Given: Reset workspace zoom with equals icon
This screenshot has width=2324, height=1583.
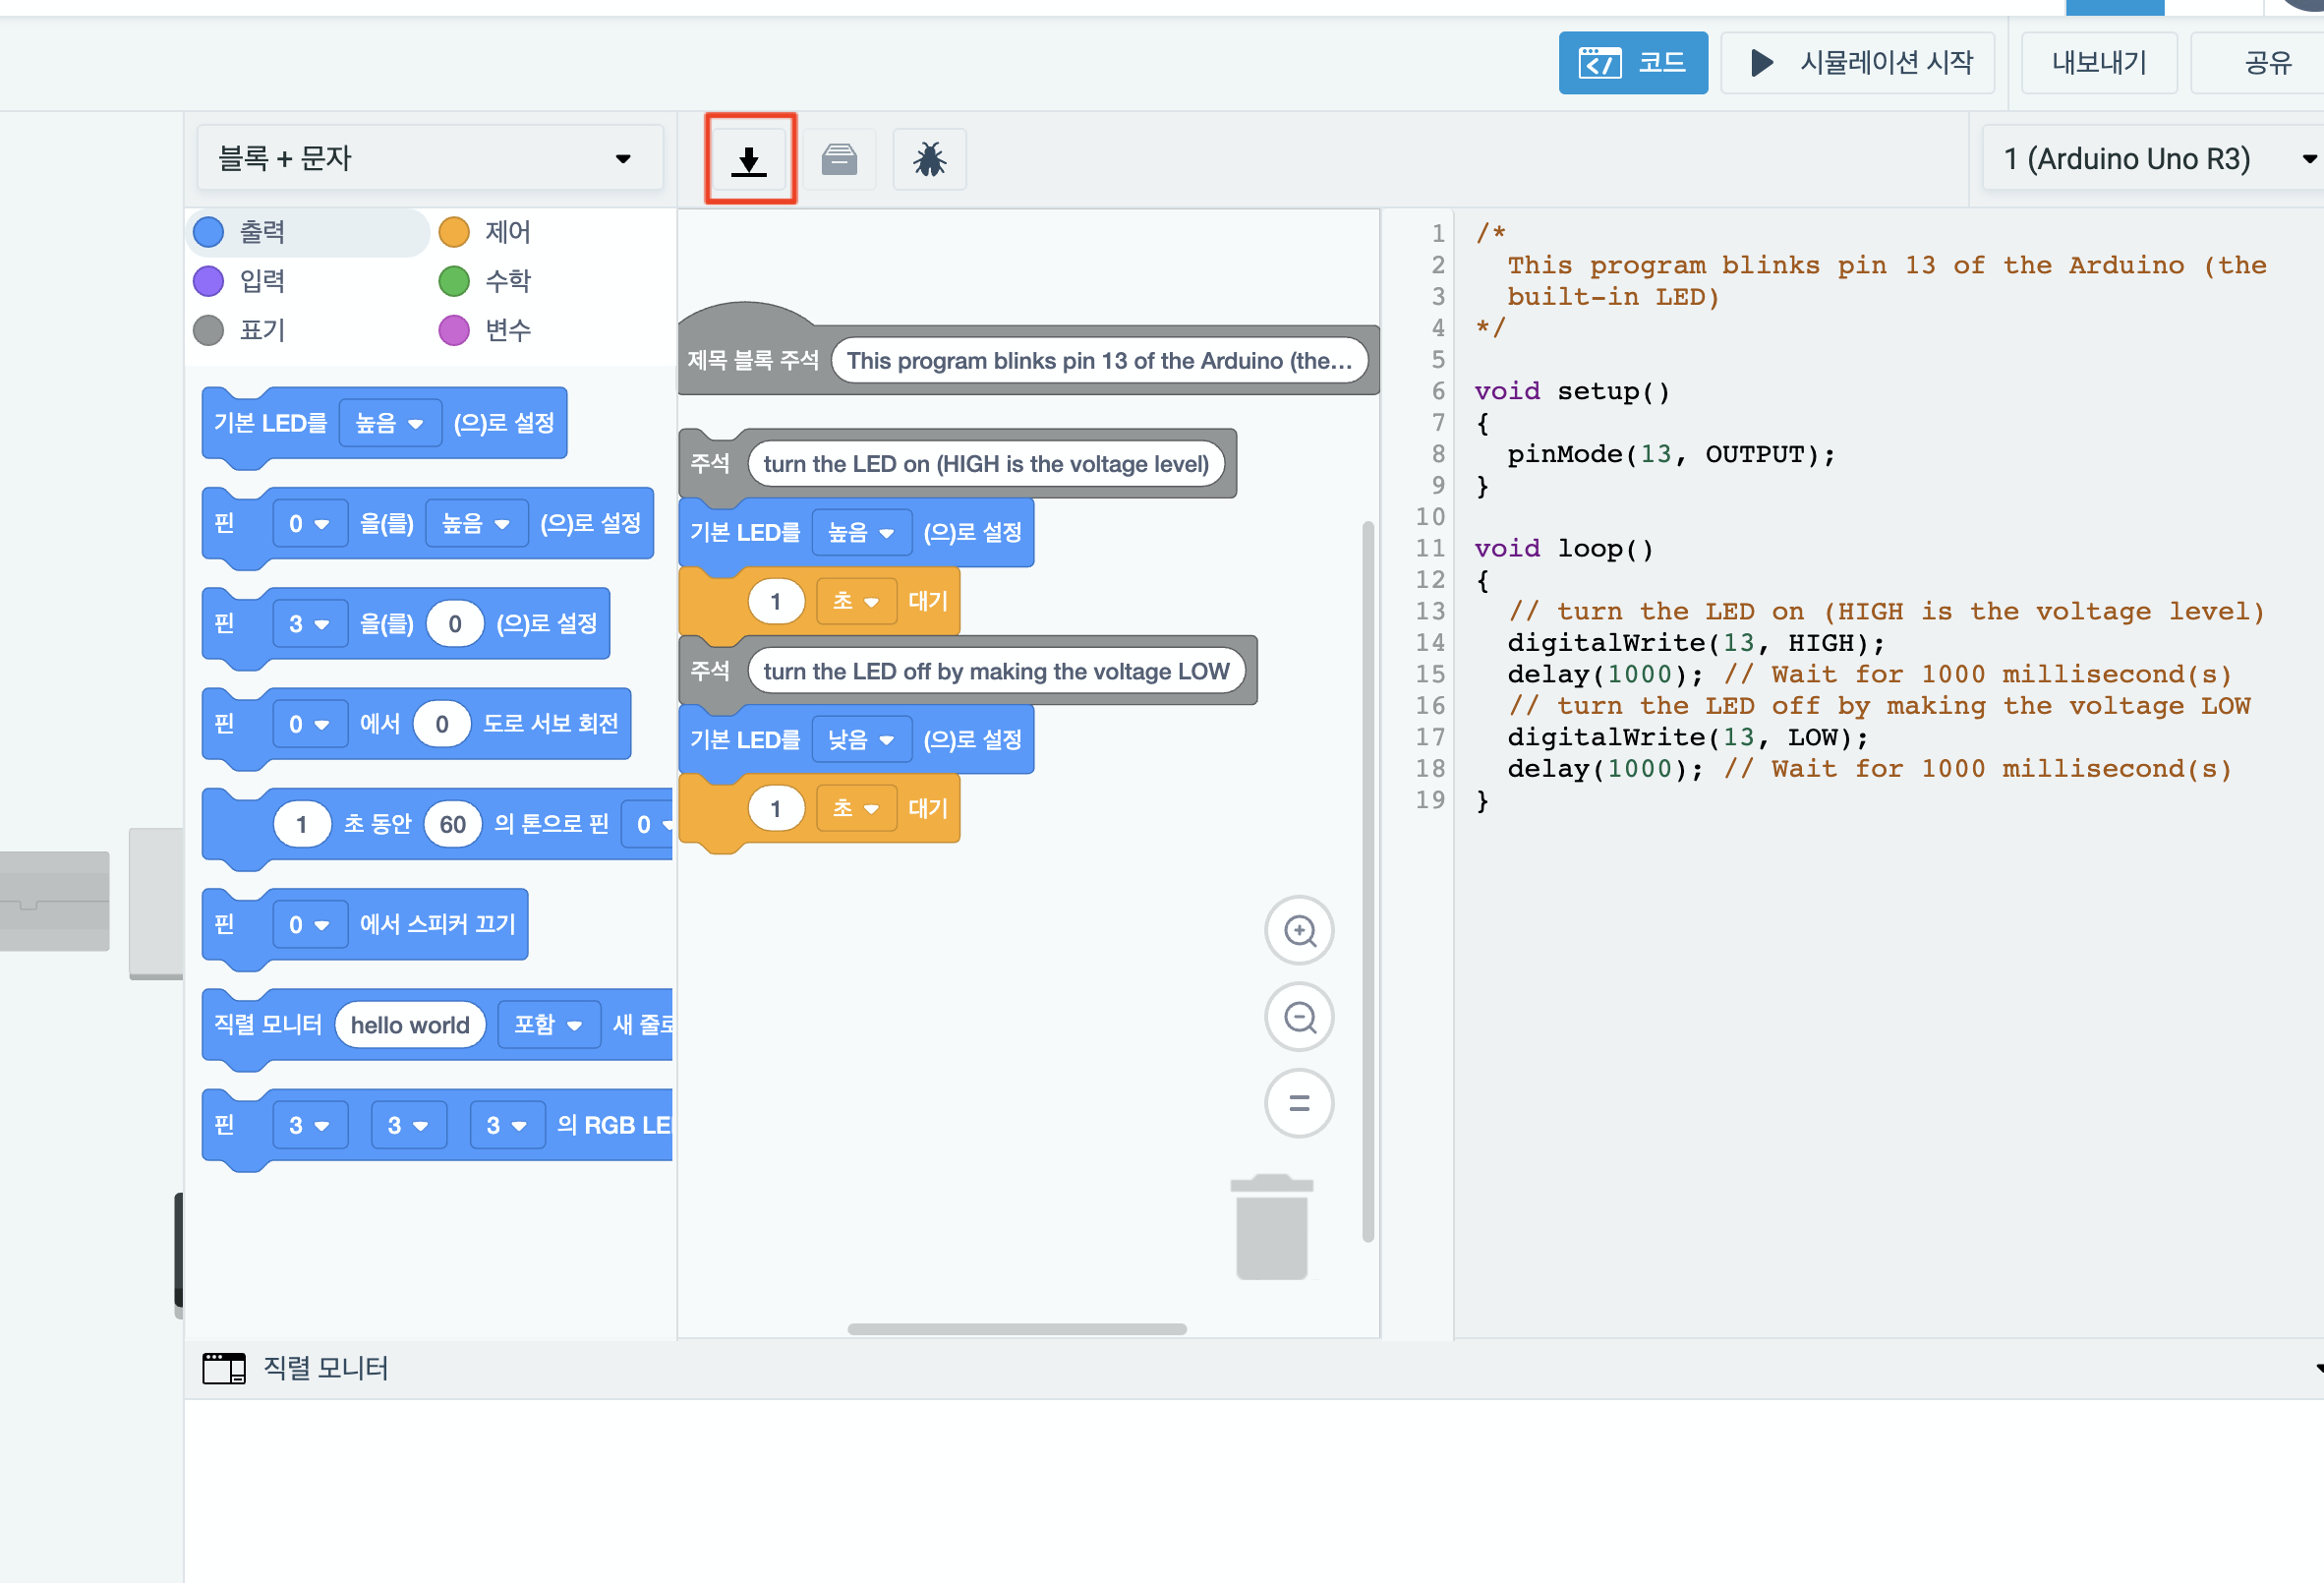Looking at the screenshot, I should 1298,1104.
